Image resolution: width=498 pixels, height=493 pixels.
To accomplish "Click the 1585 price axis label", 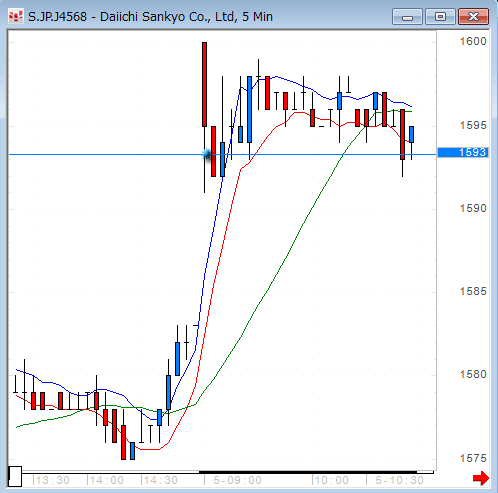I will [473, 291].
